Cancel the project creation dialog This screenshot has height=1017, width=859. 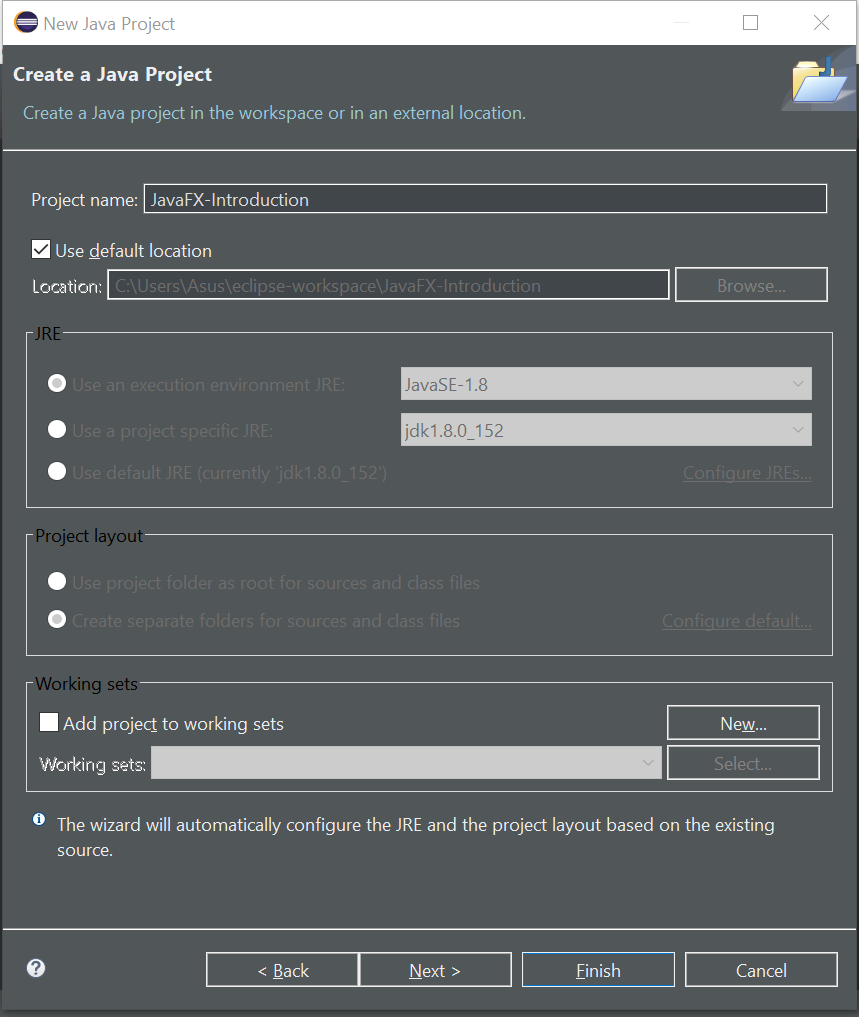pos(761,970)
